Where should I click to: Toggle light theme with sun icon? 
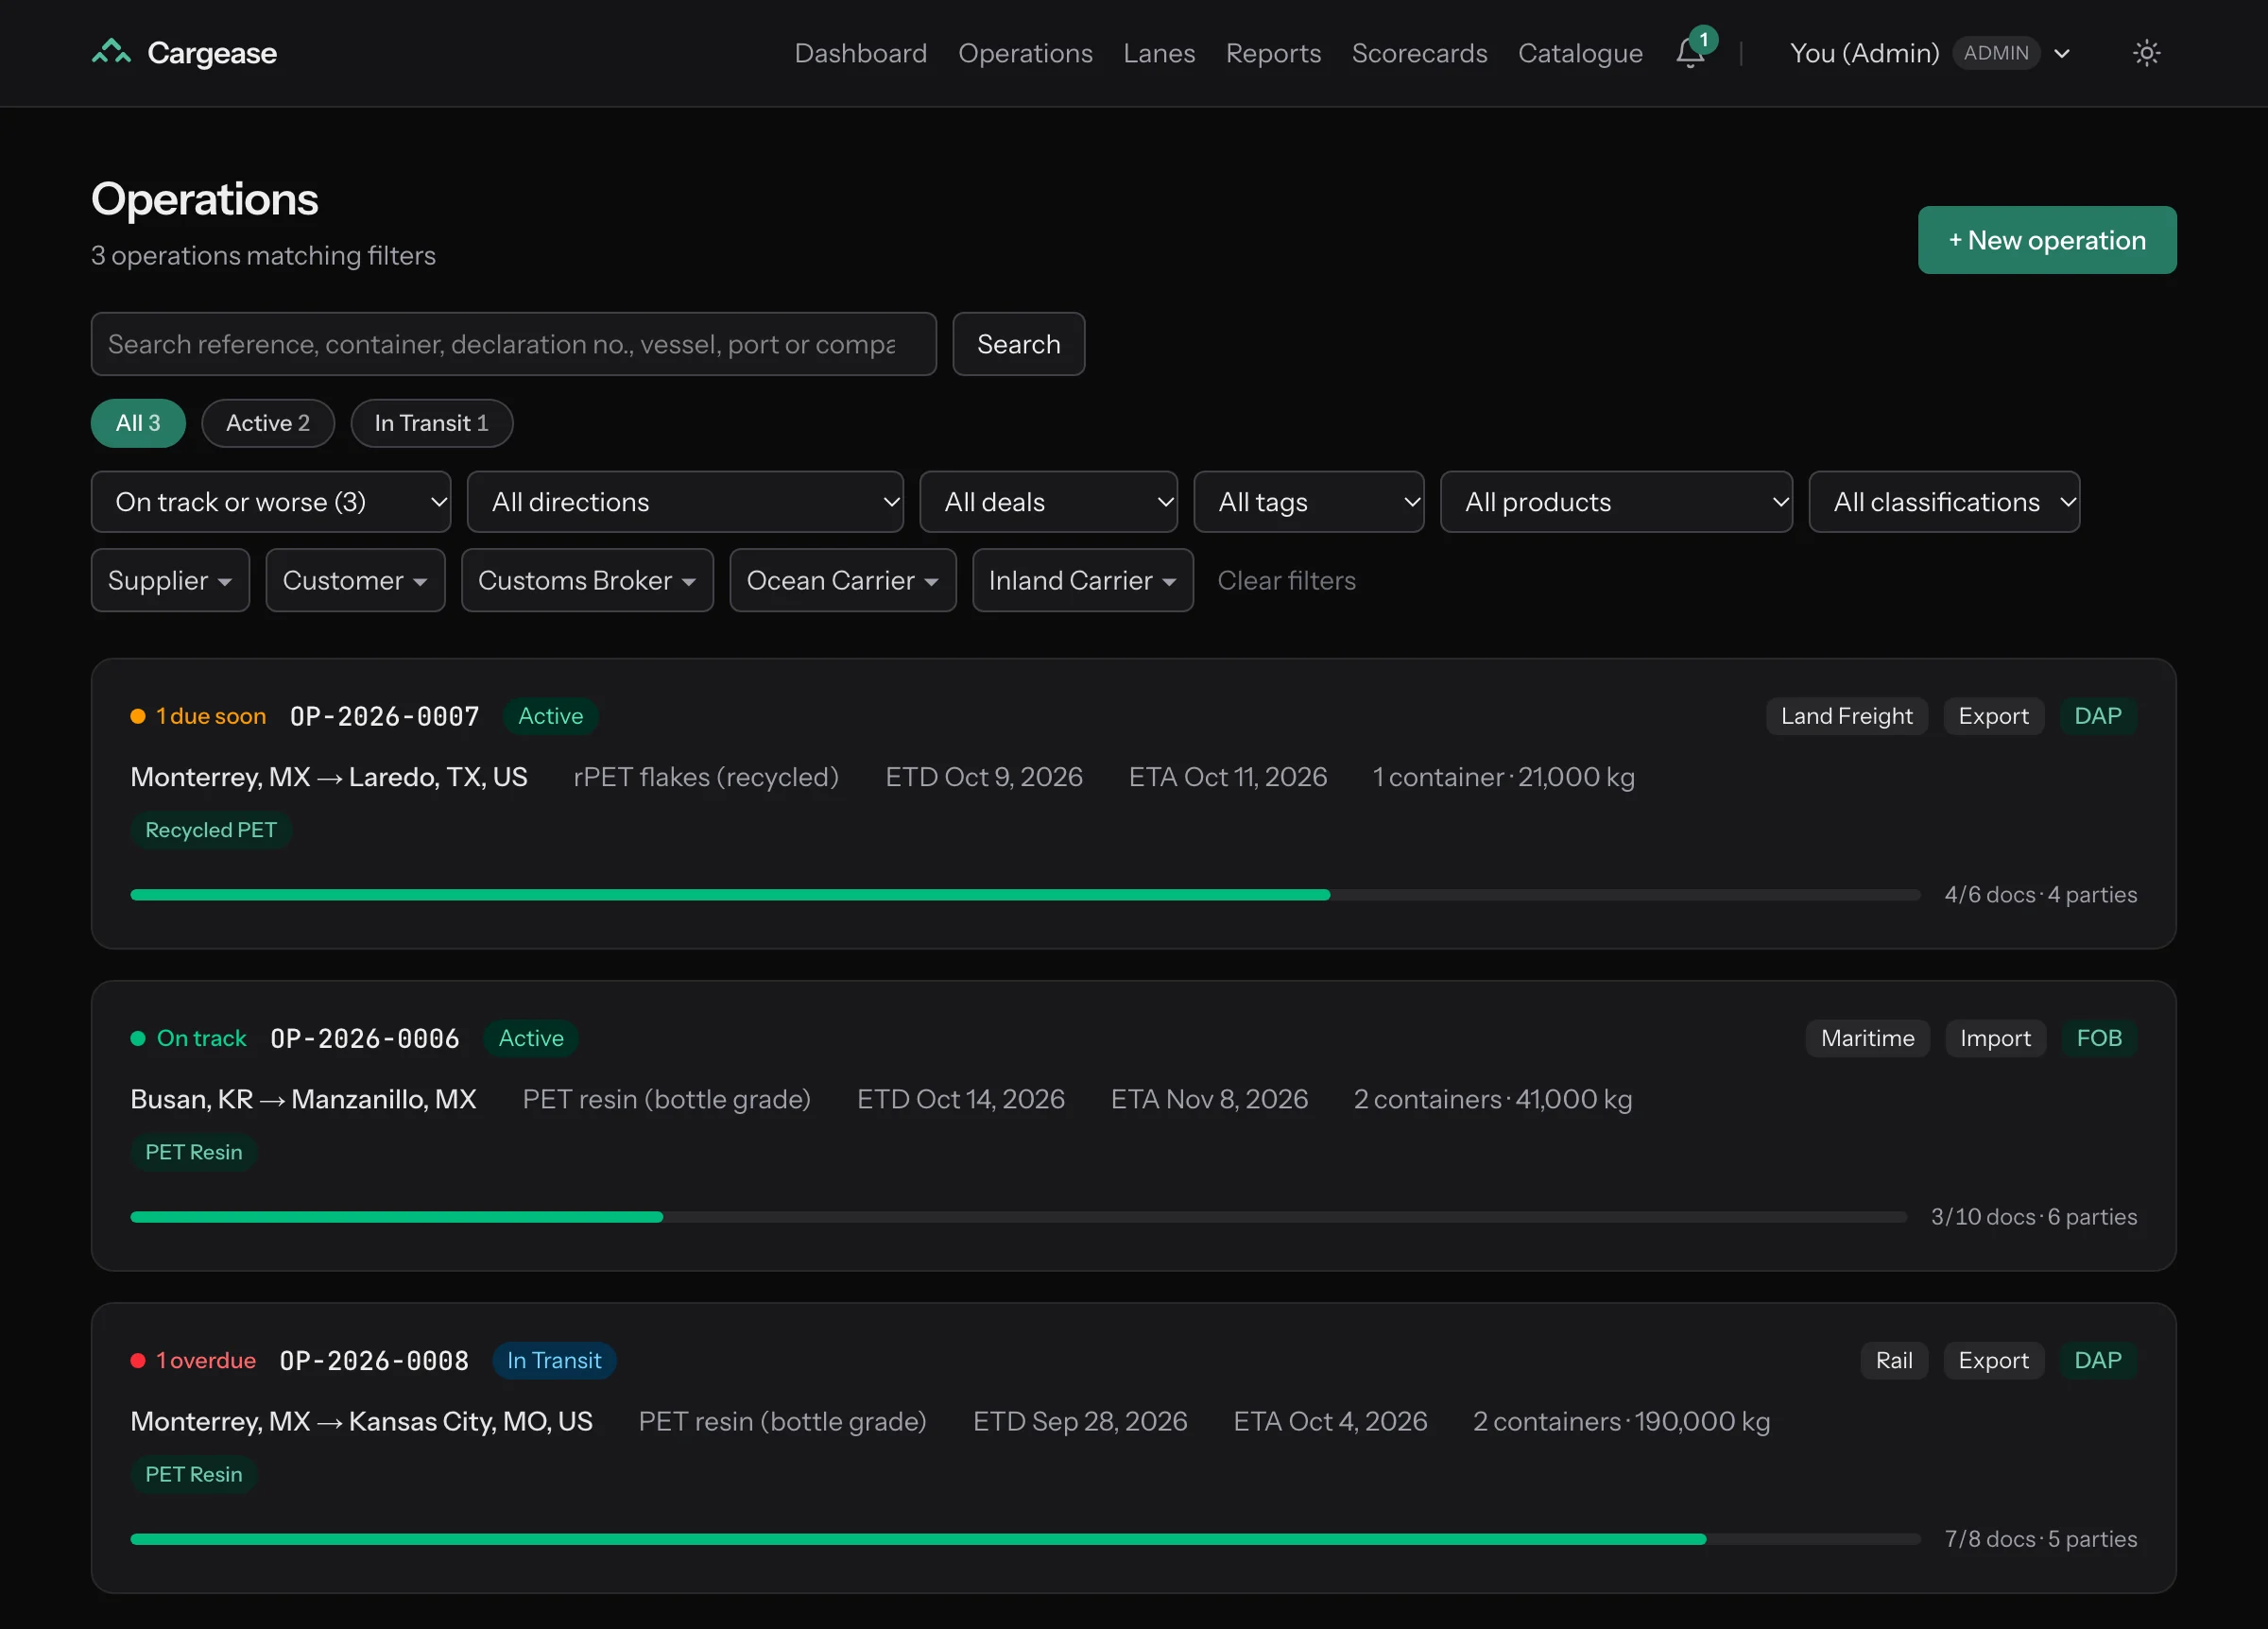[2146, 53]
